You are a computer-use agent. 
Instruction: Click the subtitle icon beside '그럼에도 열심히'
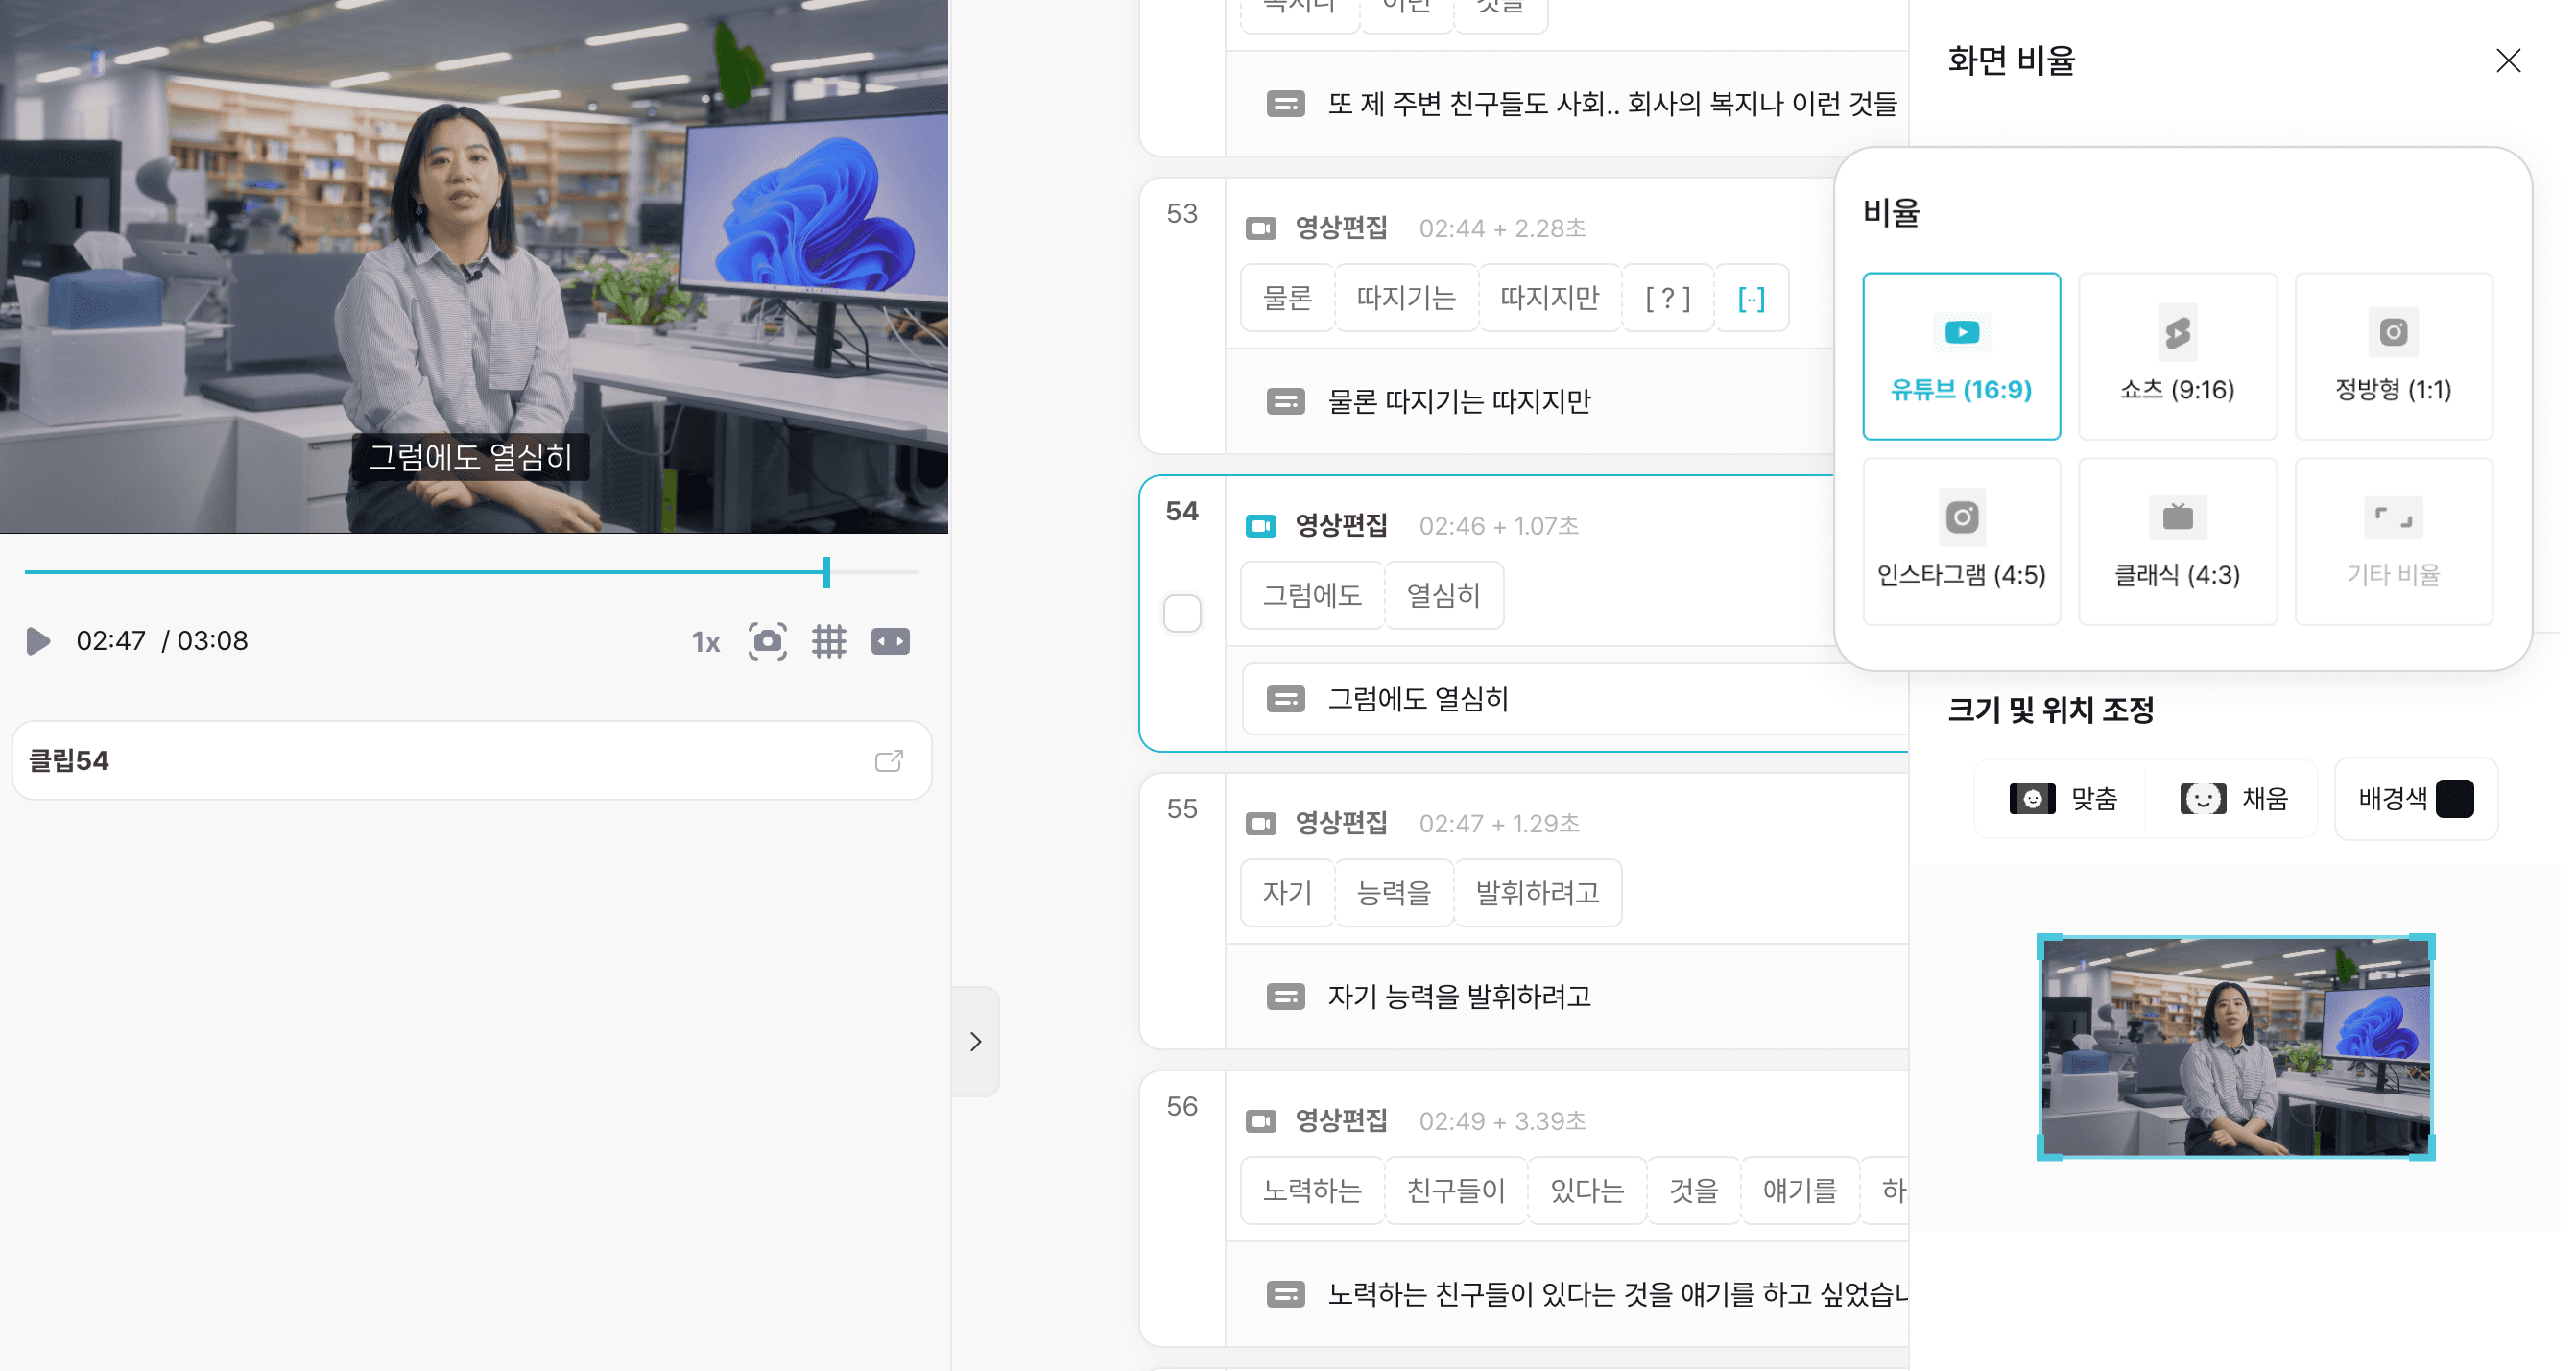[x=1286, y=699]
